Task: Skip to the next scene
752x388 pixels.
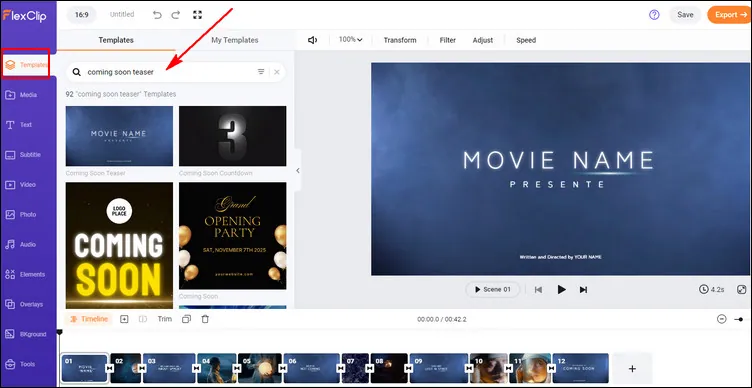Action: coord(583,290)
